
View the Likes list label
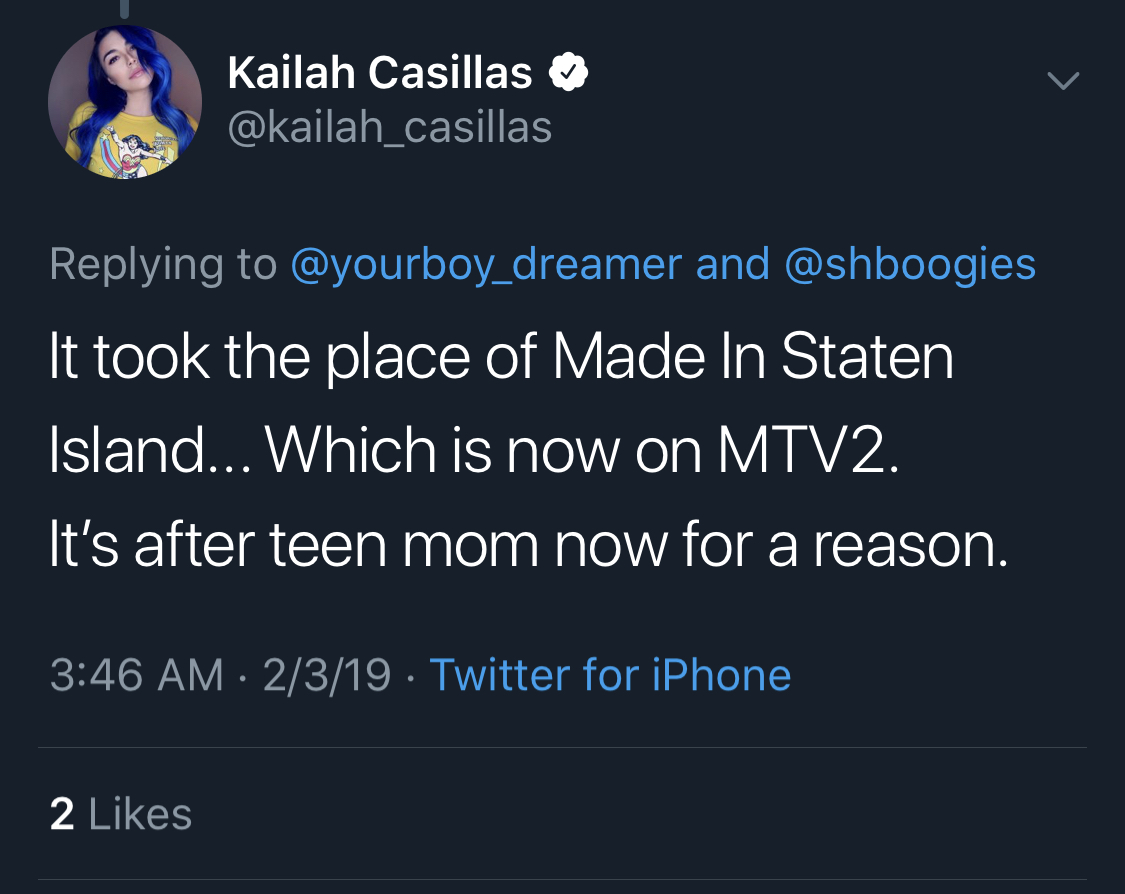tap(140, 814)
